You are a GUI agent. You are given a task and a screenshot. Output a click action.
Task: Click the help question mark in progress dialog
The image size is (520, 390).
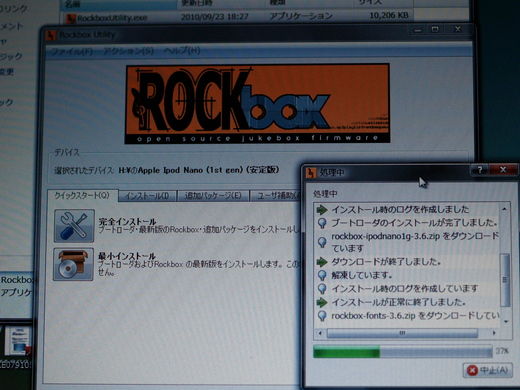click(480, 170)
